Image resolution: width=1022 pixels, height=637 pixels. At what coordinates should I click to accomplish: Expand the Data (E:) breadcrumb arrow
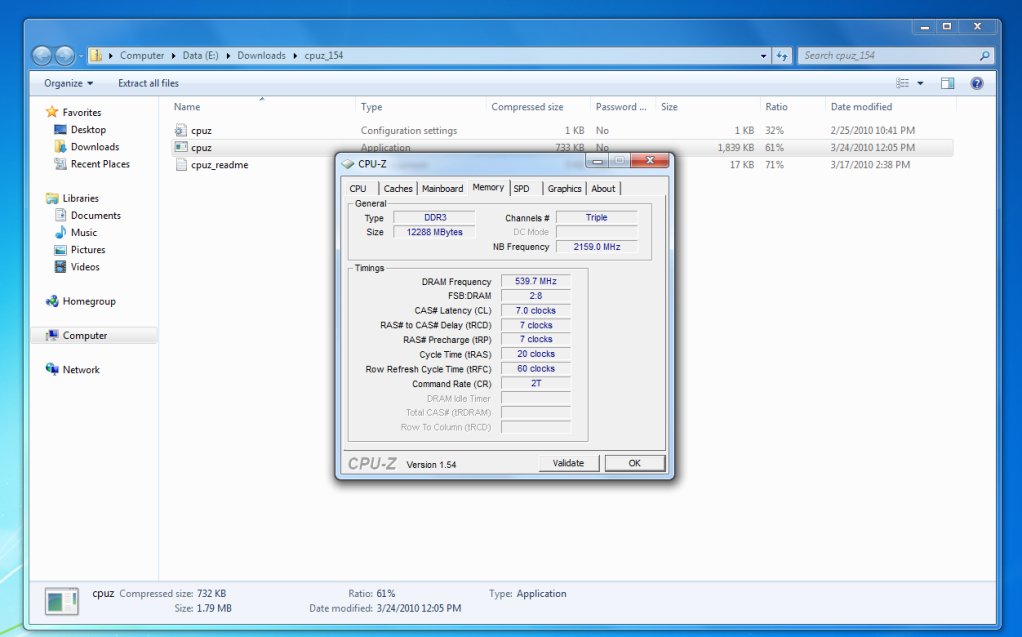228,56
